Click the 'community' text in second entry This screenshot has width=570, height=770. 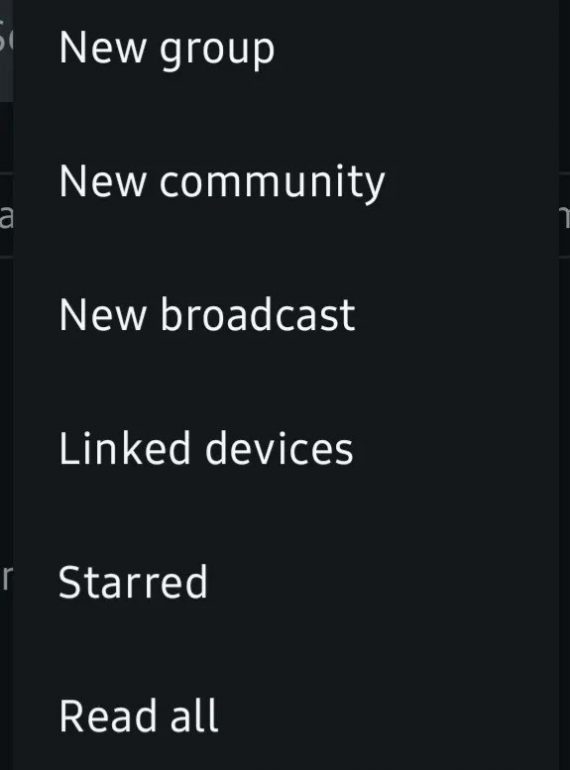(x=272, y=184)
